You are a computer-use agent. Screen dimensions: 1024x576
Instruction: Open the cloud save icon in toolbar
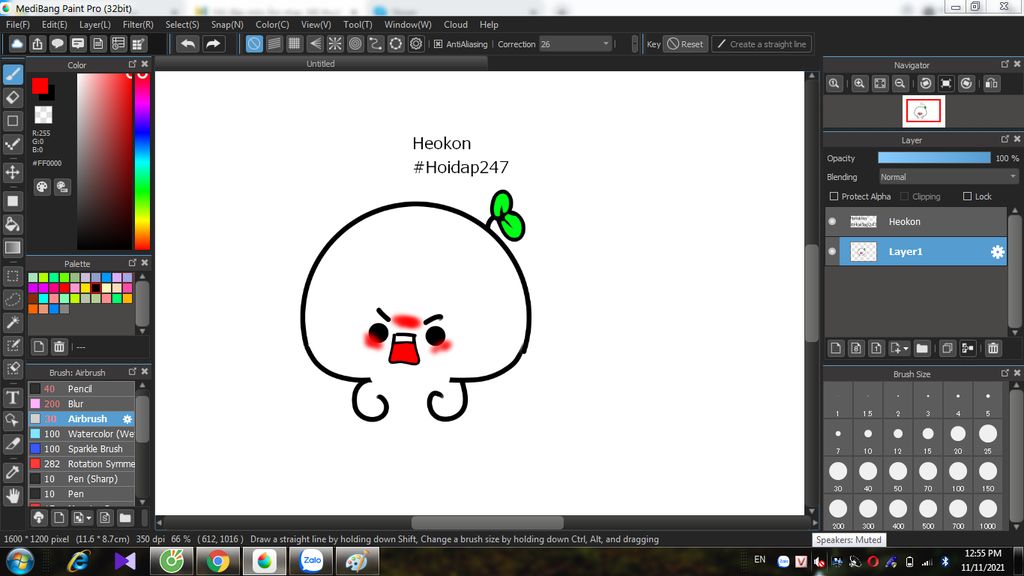pyautogui.click(x=17, y=44)
